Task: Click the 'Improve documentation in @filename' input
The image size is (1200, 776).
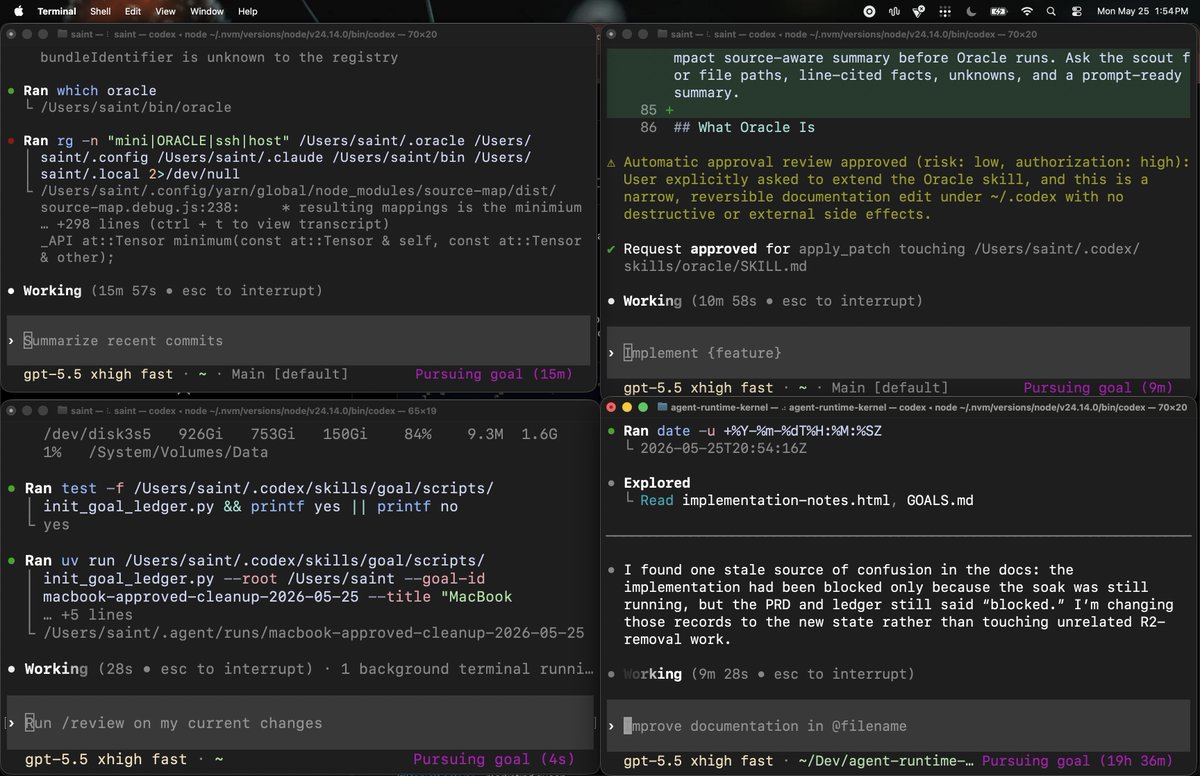Action: coord(898,726)
